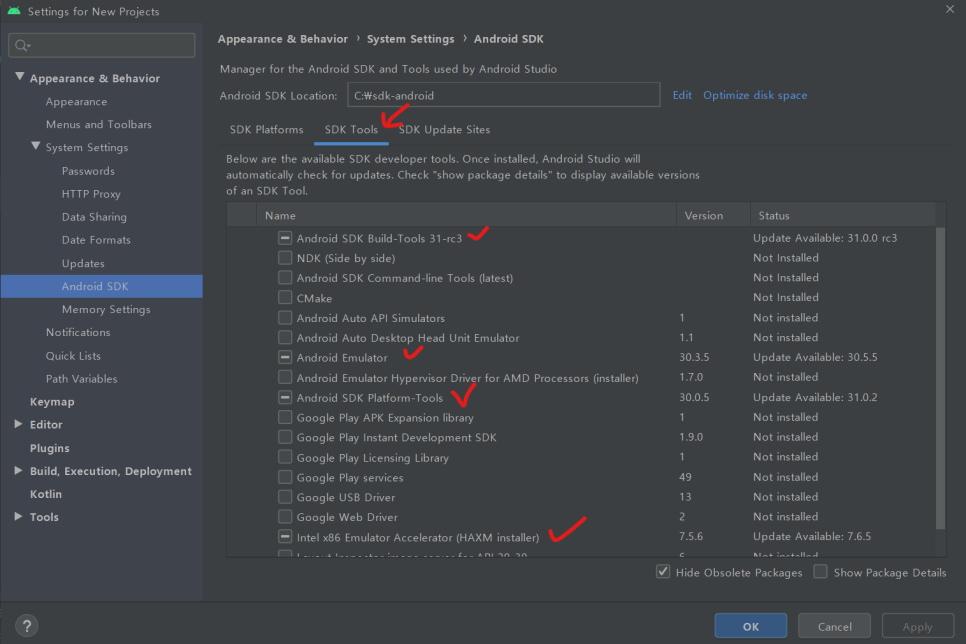Check Android Emulator Hypervisor Driver for AMD

tap(285, 377)
